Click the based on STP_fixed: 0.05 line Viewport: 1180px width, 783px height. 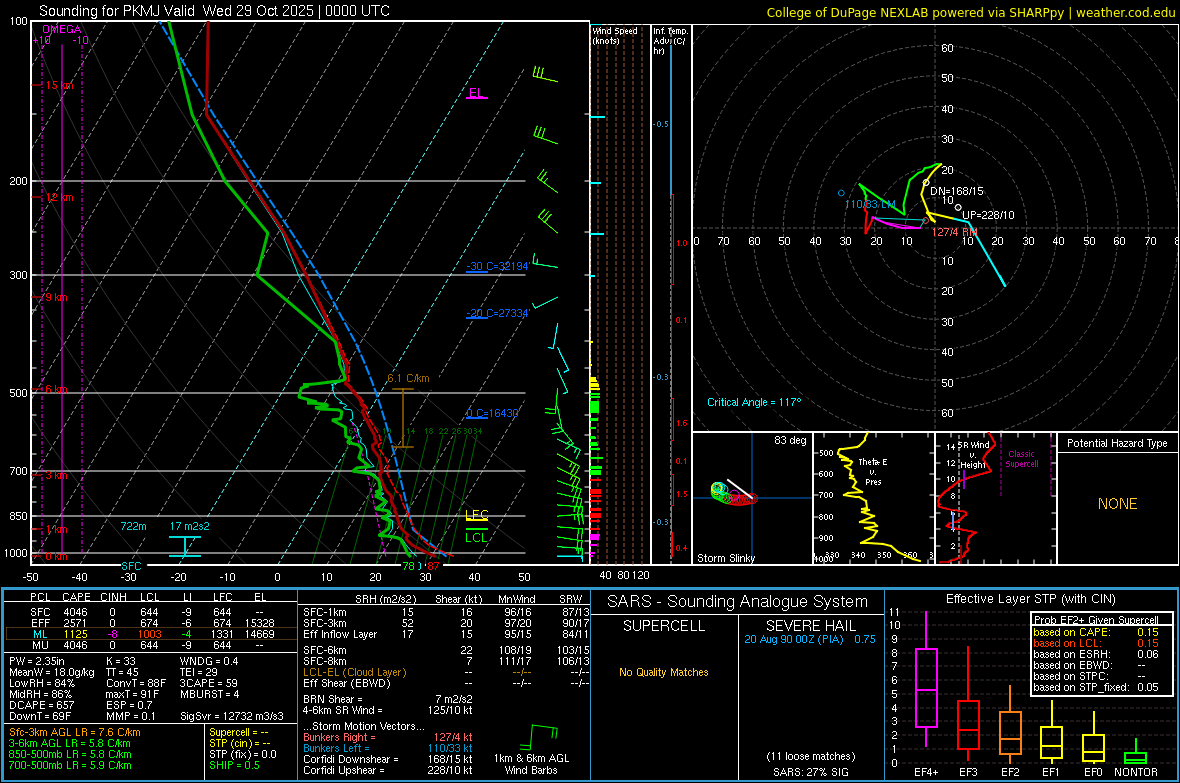1095,687
